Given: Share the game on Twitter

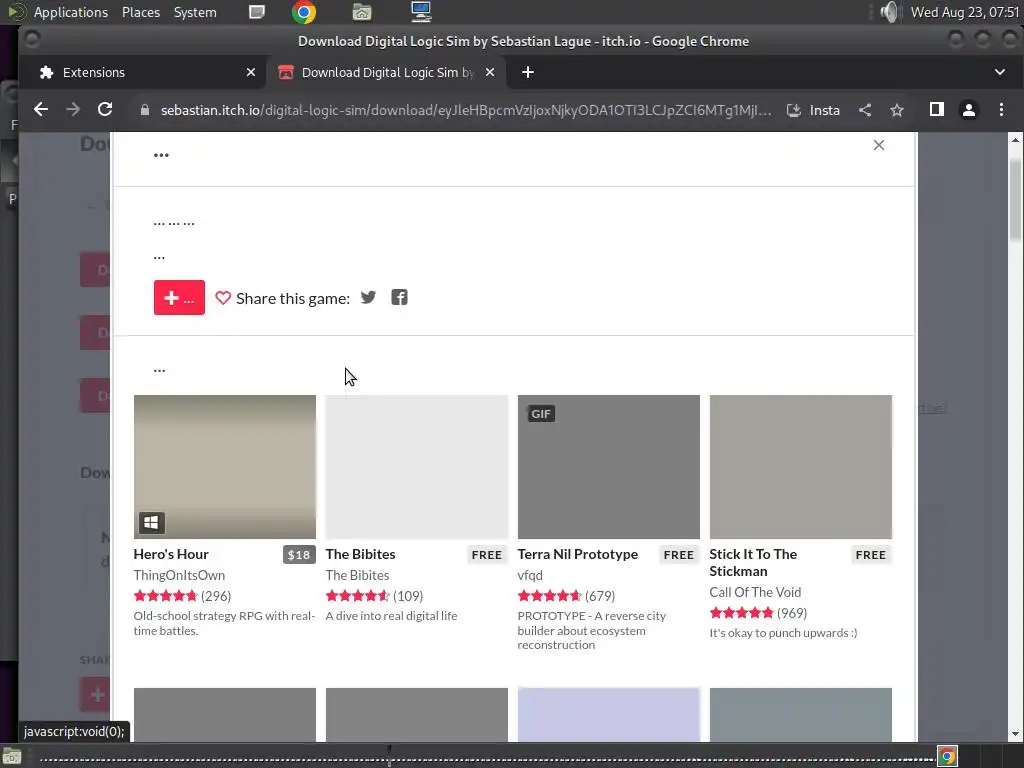Looking at the screenshot, I should [x=368, y=297].
